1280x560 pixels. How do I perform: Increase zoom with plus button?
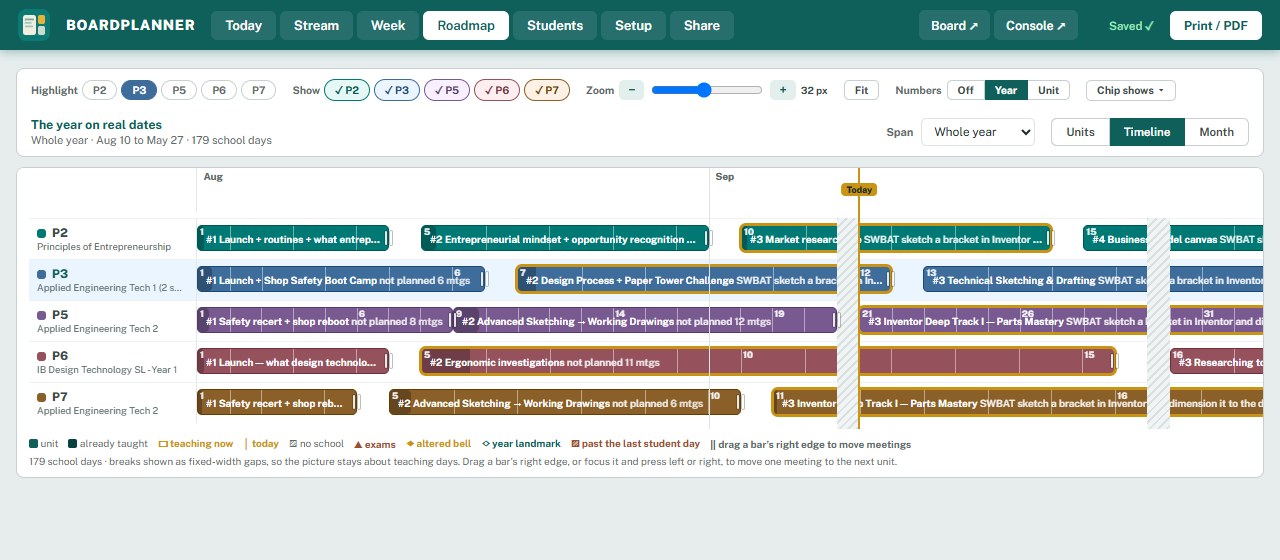pos(782,90)
